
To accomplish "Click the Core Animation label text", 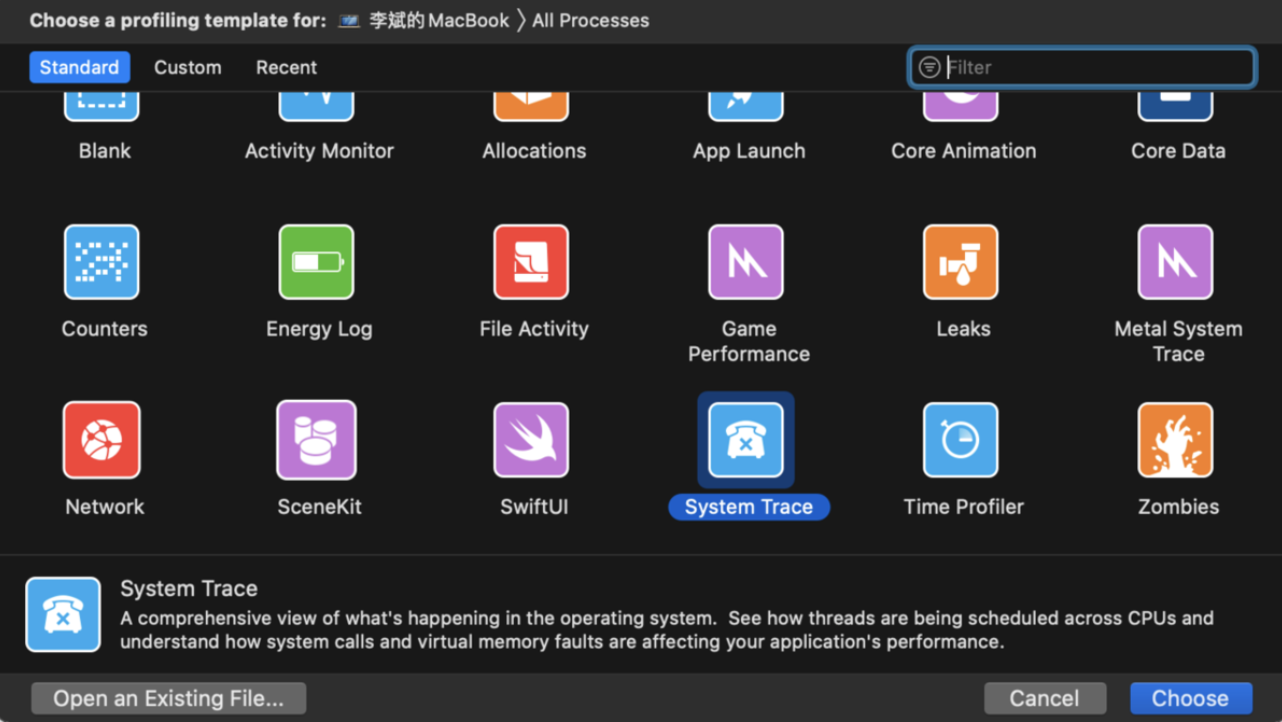I will click(x=963, y=151).
